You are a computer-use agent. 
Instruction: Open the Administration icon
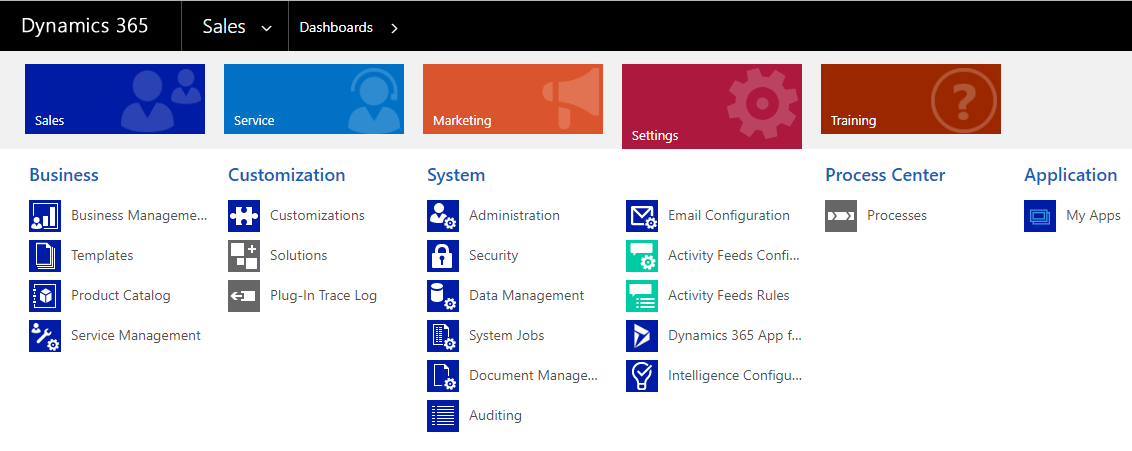click(x=443, y=216)
